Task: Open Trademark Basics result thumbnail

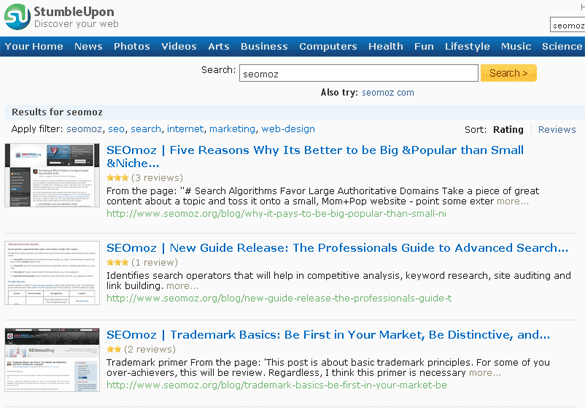Action: [x=52, y=360]
